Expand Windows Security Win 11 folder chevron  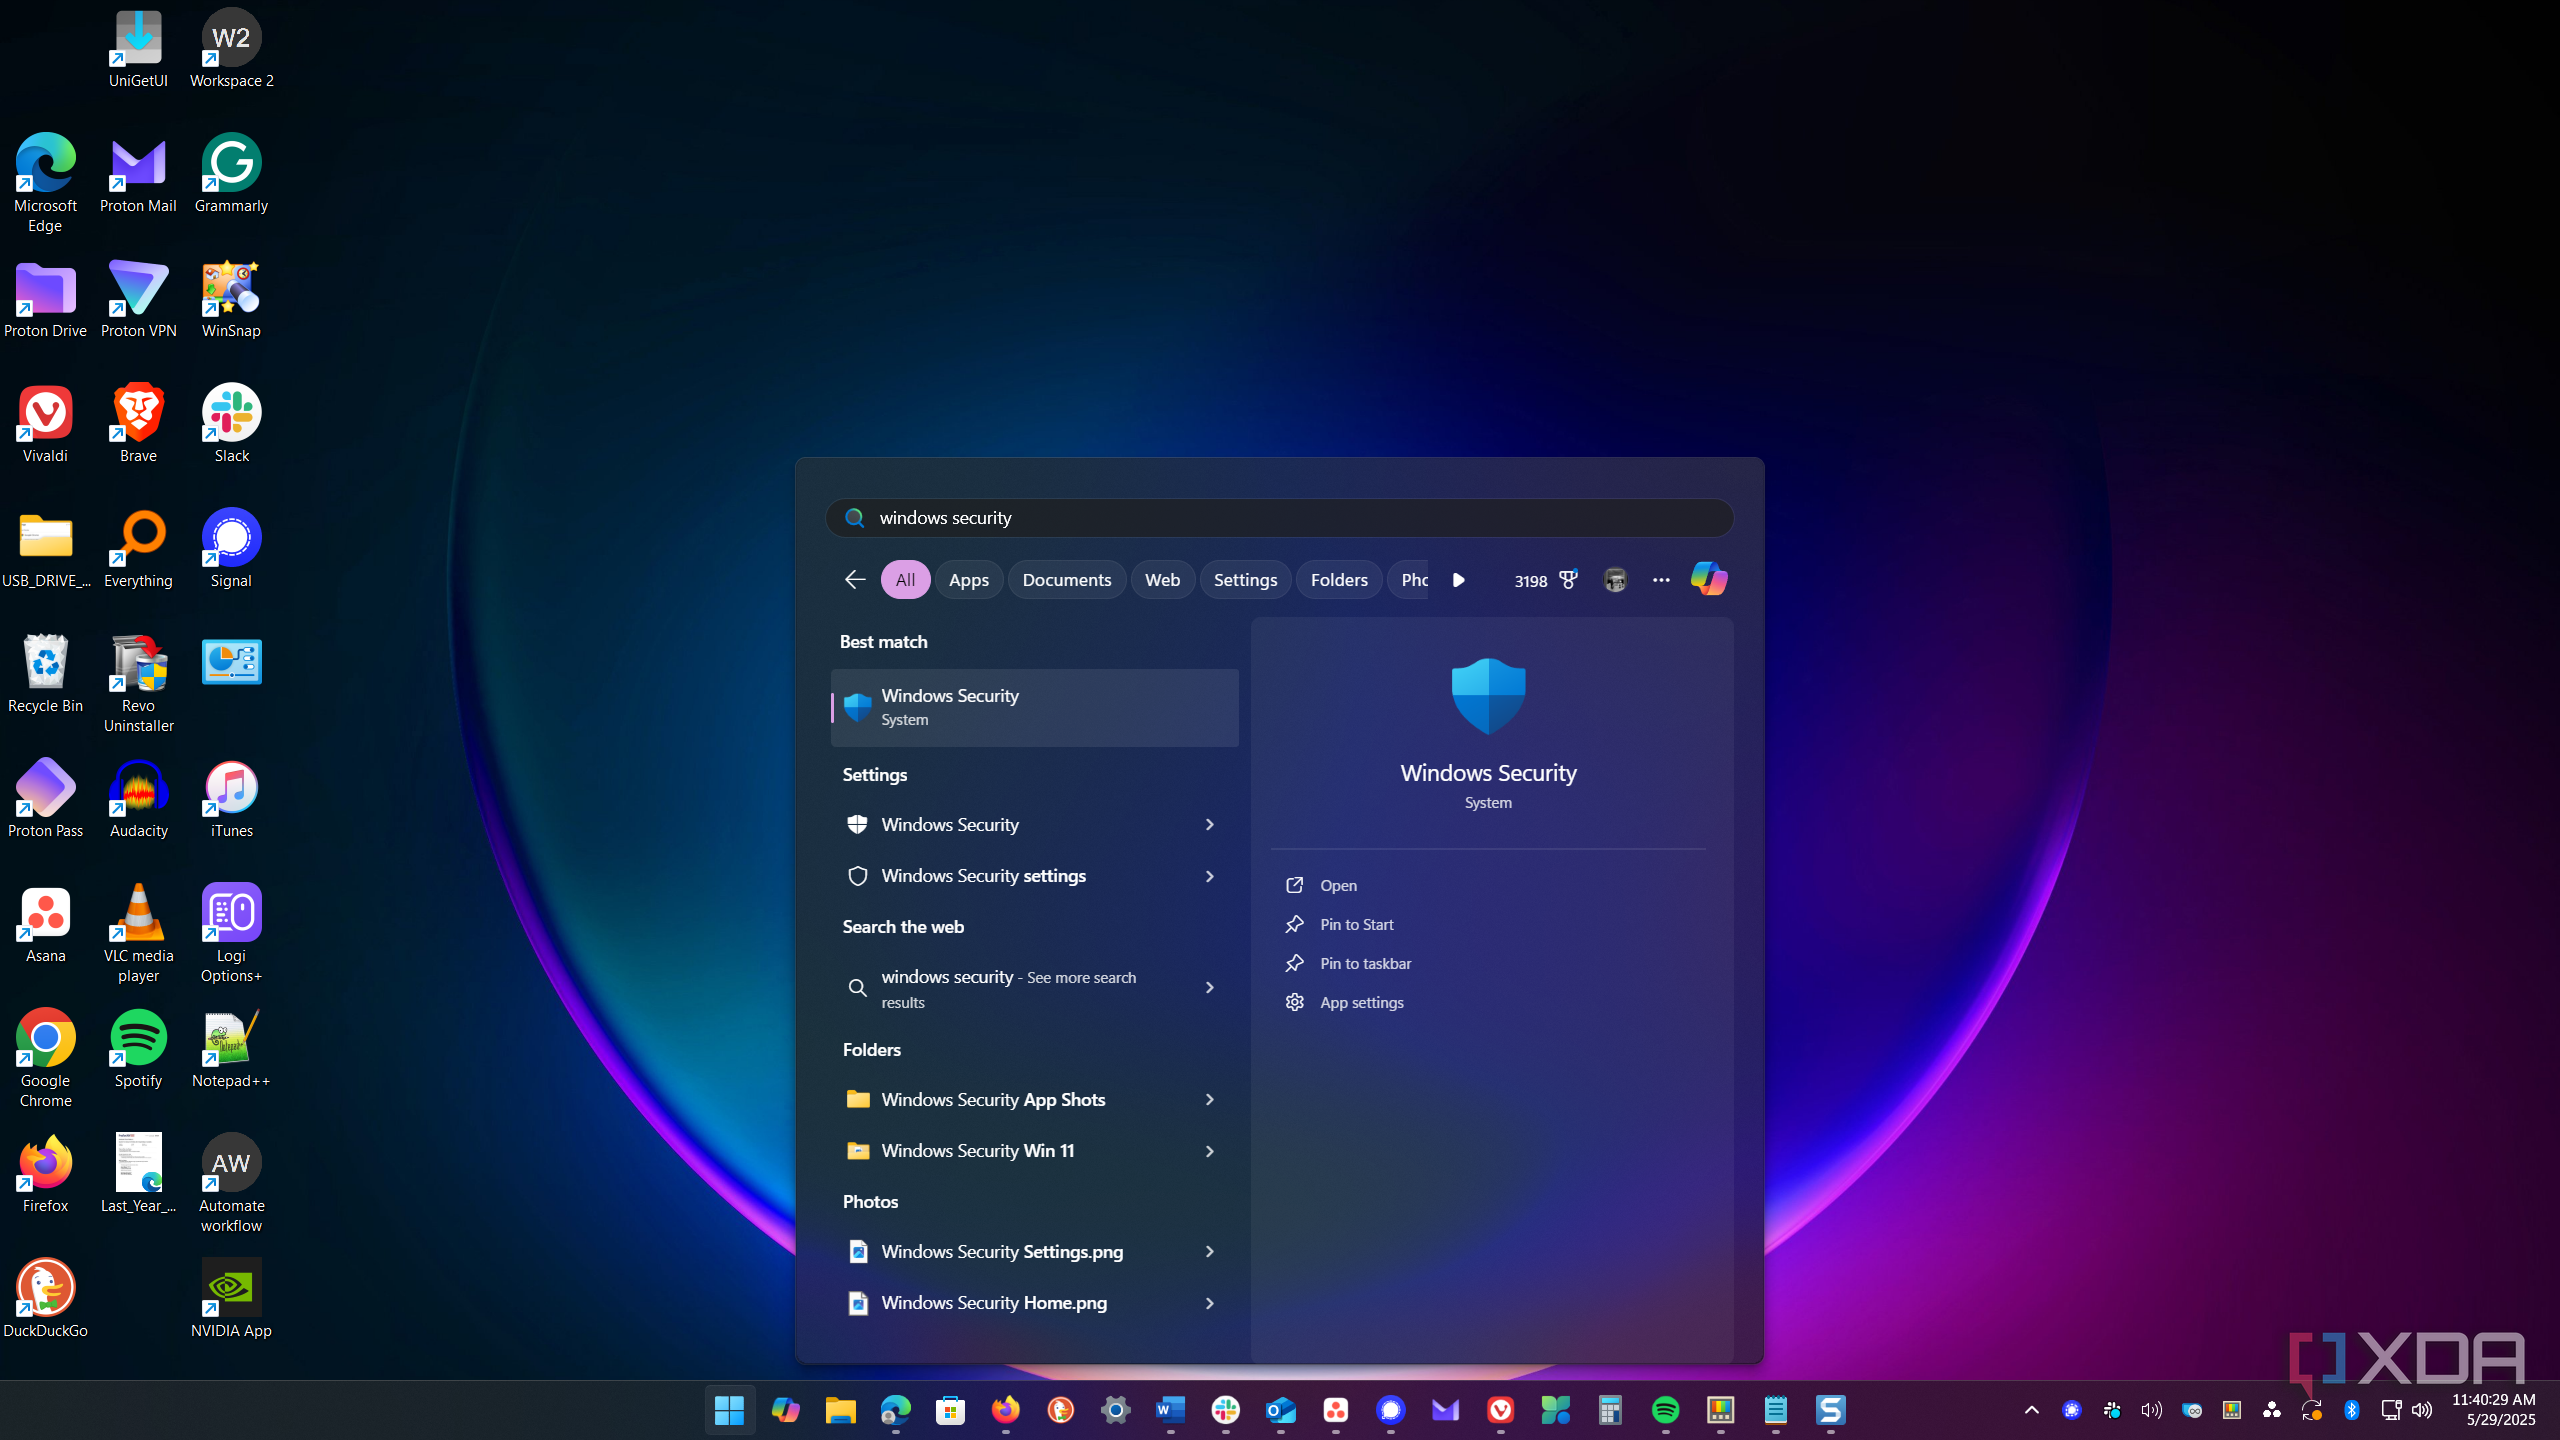(x=1209, y=1151)
